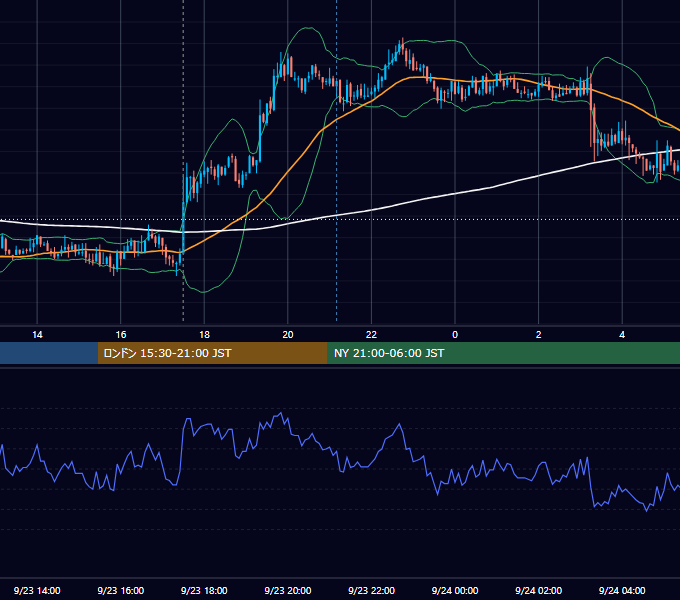This screenshot has height=600, width=680.
Task: Click the '9/24 04:00' date label
Action: click(x=622, y=590)
